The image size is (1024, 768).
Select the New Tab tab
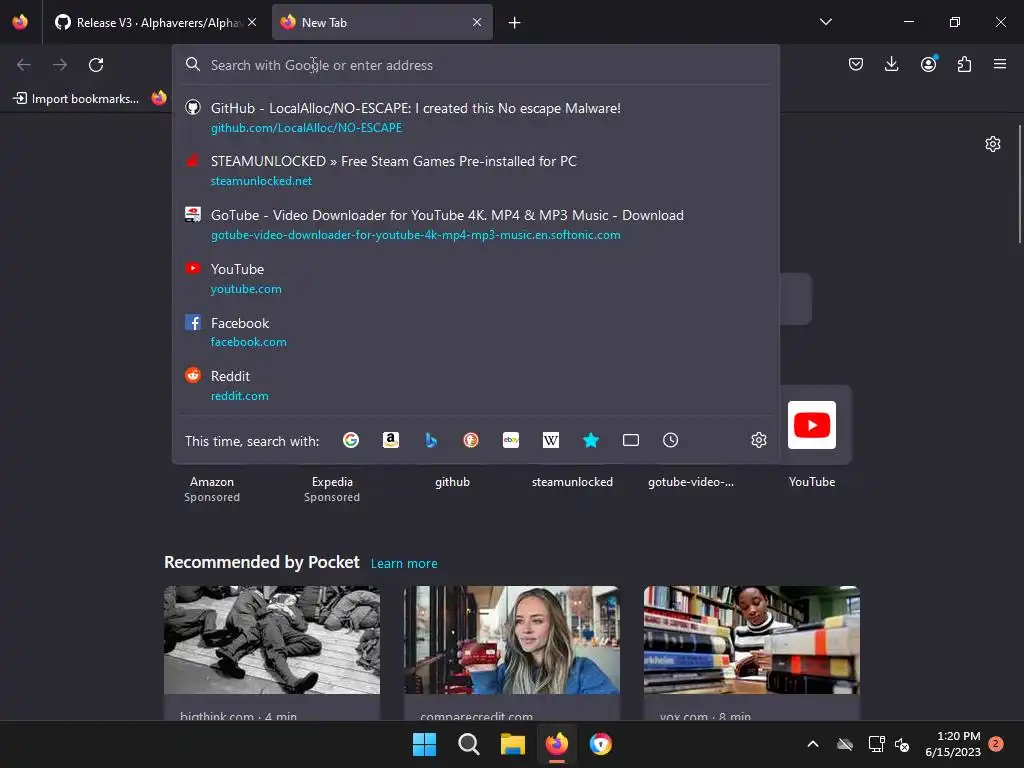(x=382, y=23)
